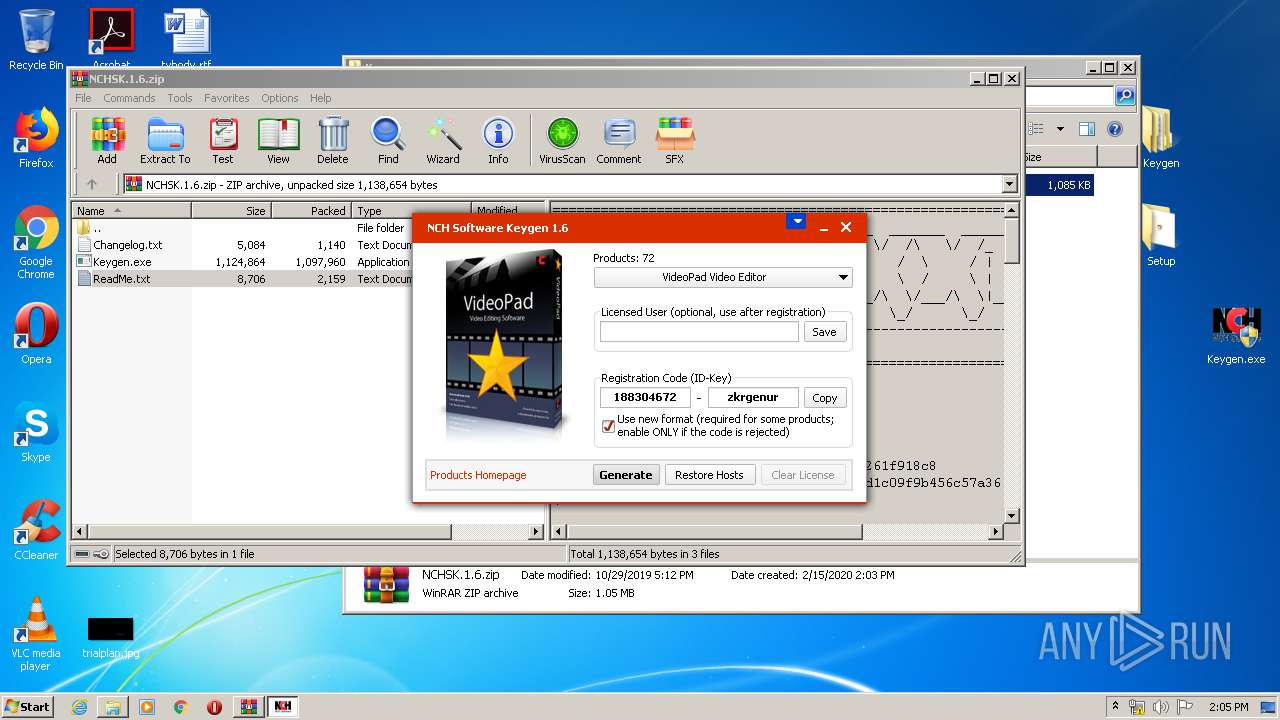Image resolution: width=1280 pixels, height=720 pixels.
Task: Go up one folder level arrow
Action: coord(92,184)
